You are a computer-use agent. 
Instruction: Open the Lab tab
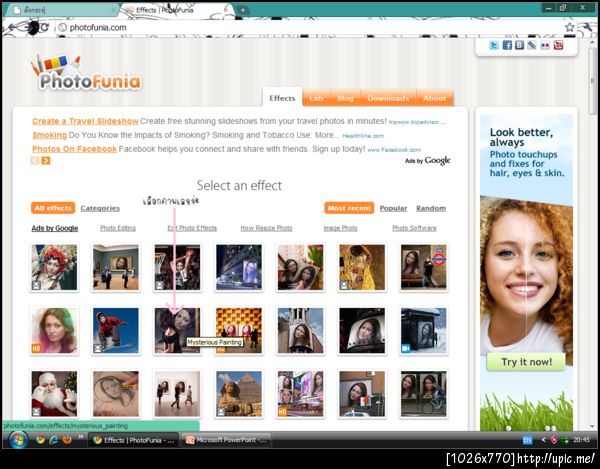point(316,98)
